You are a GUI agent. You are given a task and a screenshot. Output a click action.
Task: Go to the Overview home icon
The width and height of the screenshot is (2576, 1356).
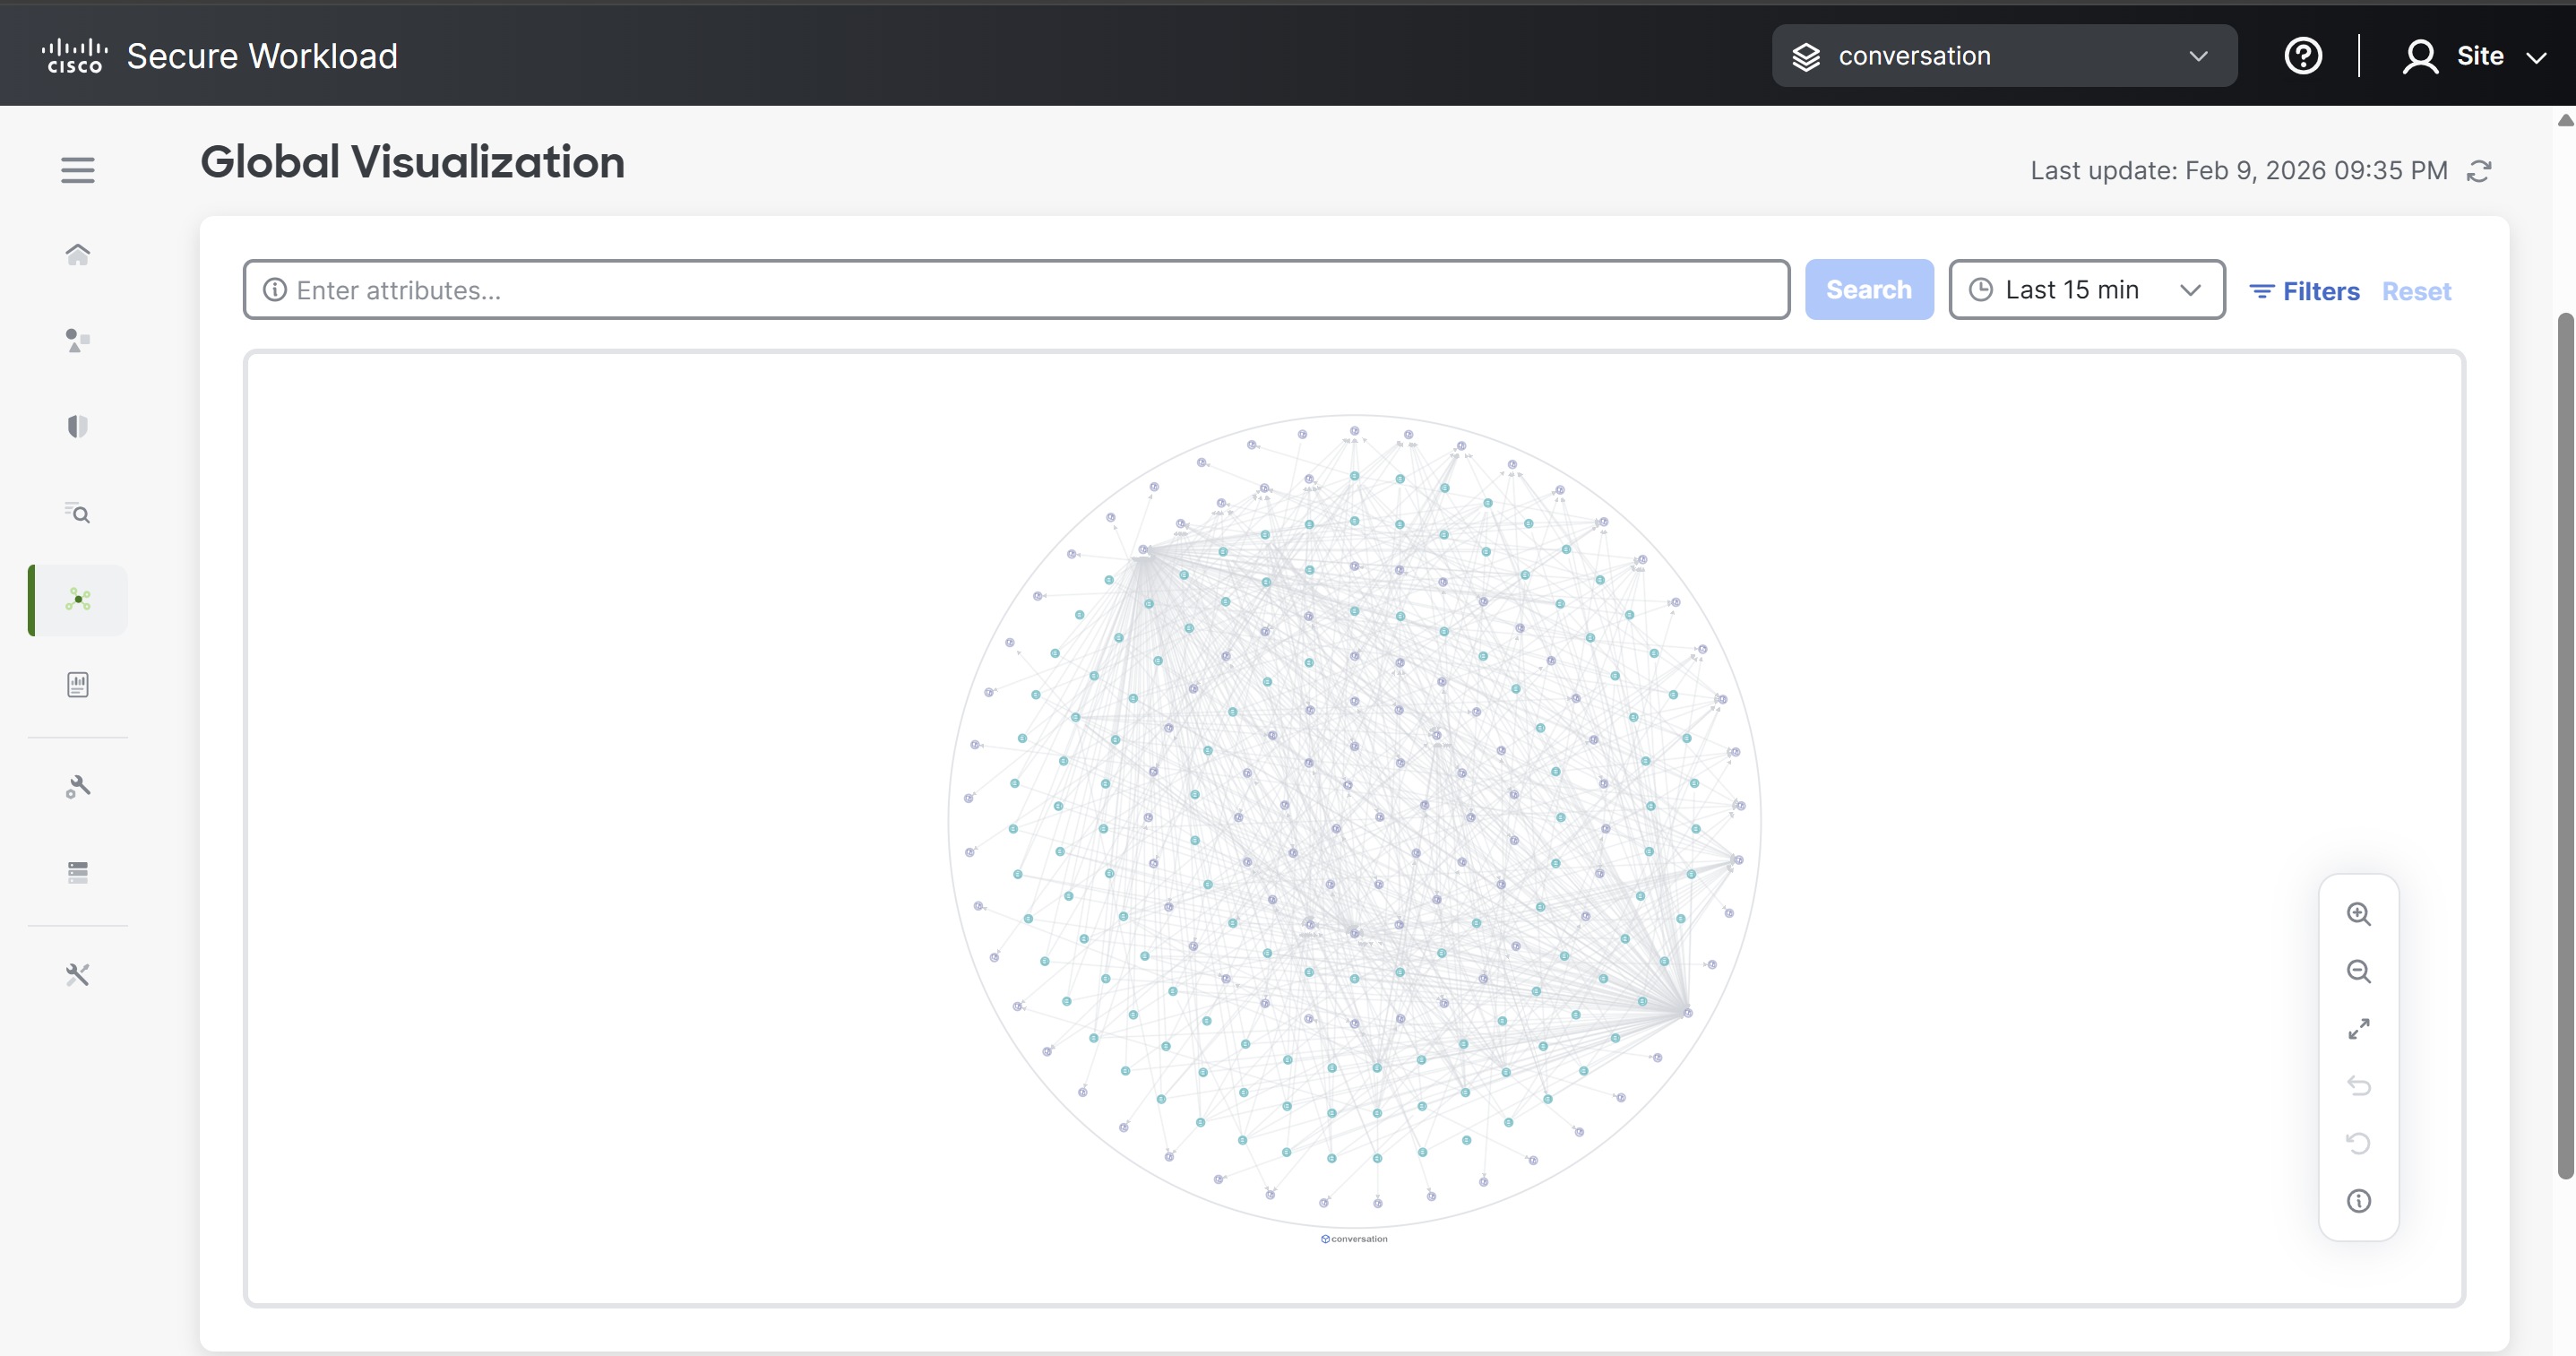77,254
